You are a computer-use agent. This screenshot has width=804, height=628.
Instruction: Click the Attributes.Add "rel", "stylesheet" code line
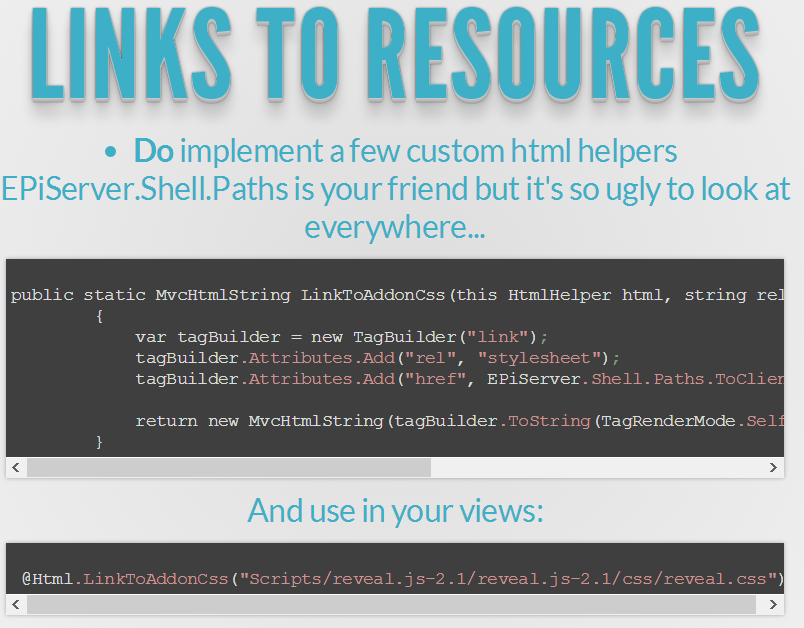pos(378,358)
